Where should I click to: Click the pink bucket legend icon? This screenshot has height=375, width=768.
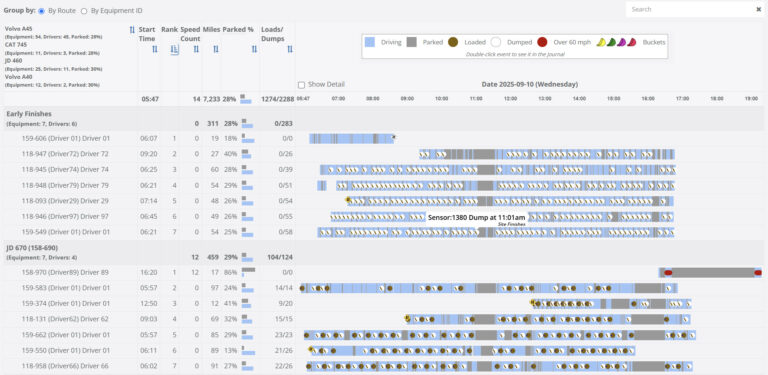632,43
